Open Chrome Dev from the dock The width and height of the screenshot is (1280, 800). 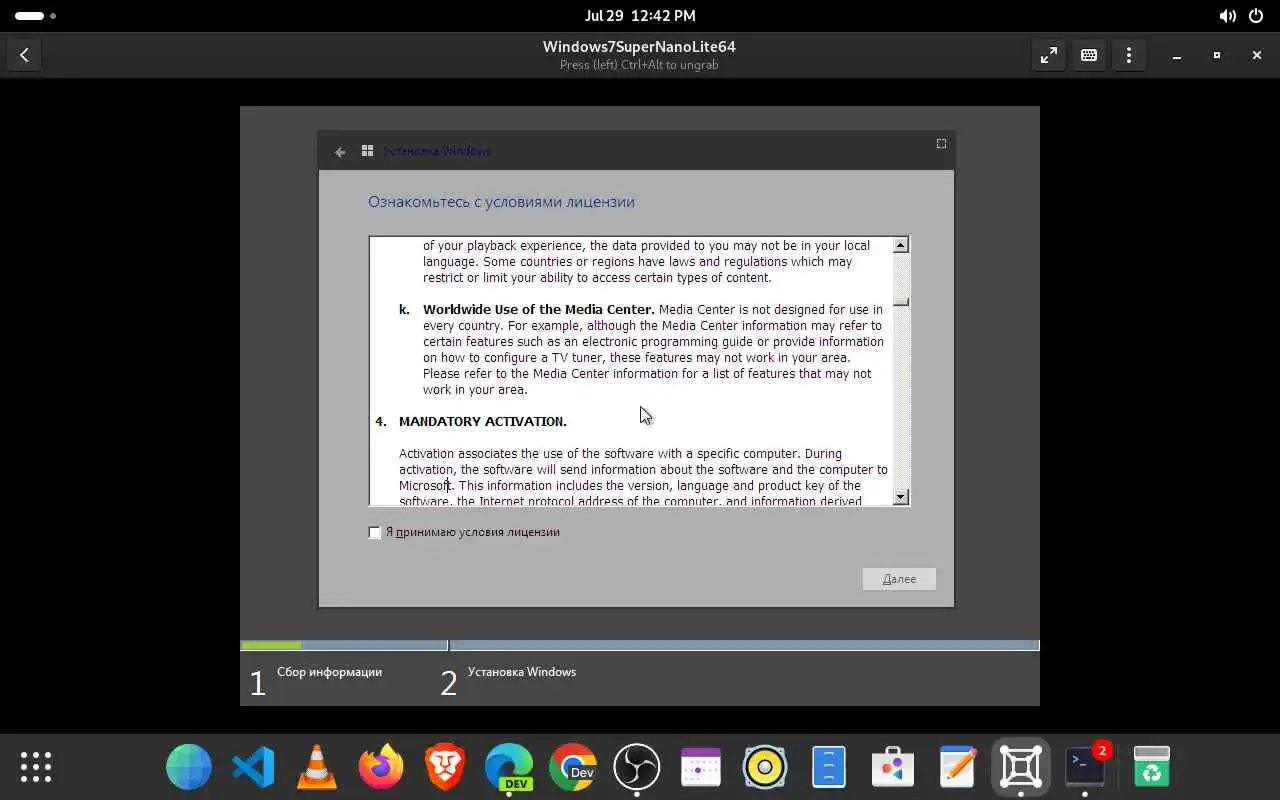tap(573, 767)
